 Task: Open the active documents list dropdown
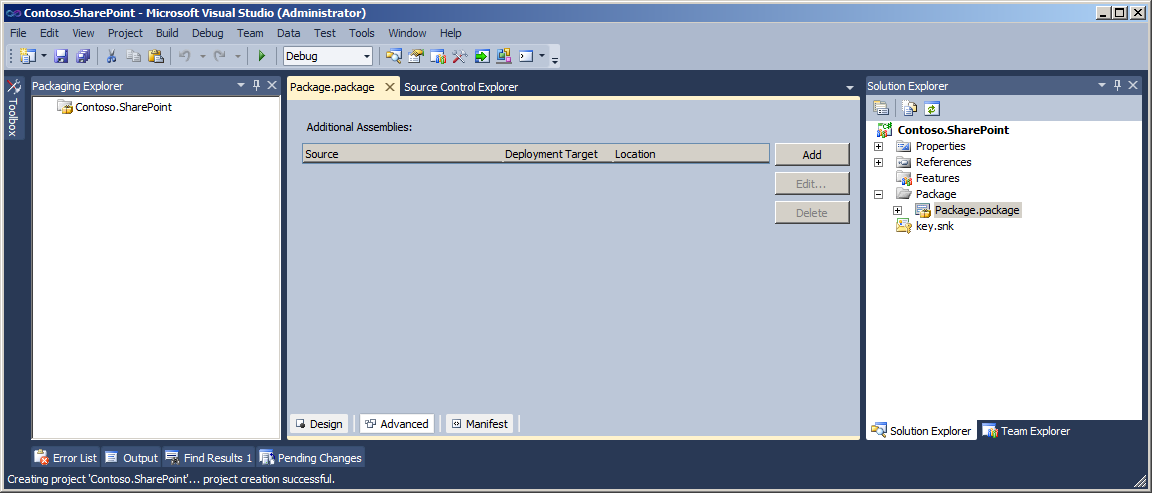(850, 87)
